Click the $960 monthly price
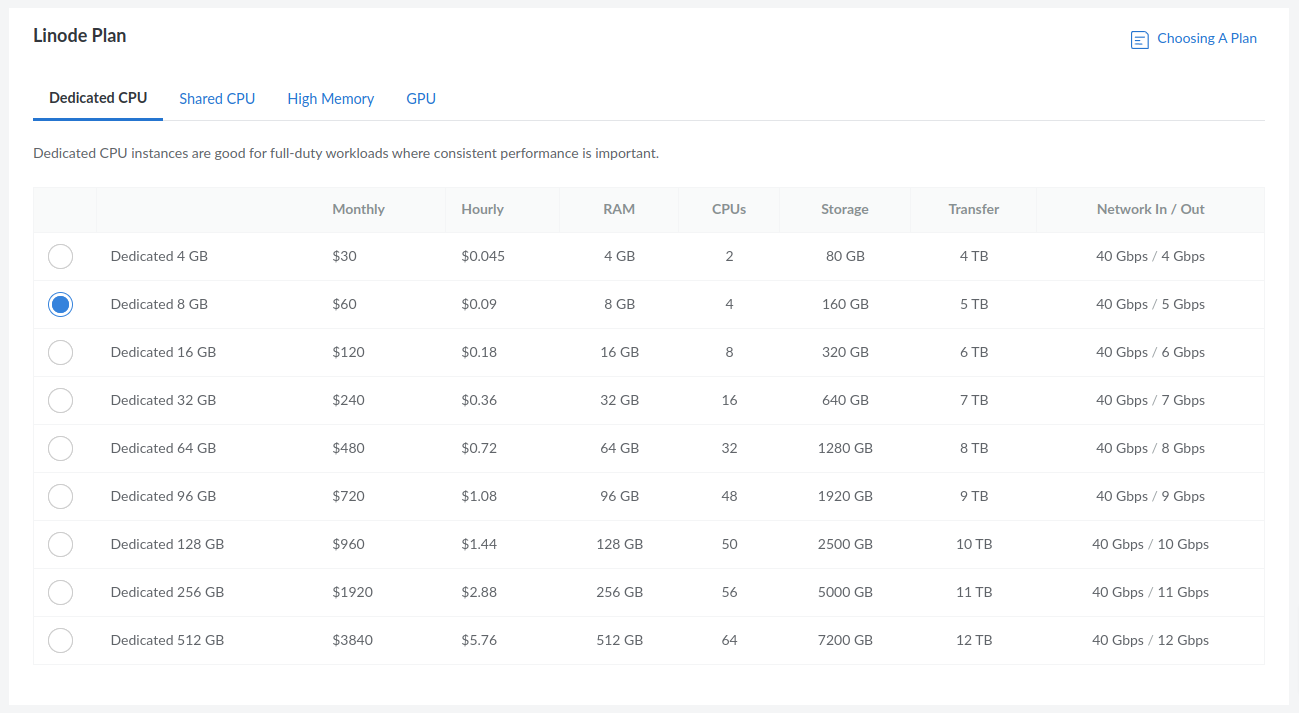The height and width of the screenshot is (713, 1299). [348, 544]
